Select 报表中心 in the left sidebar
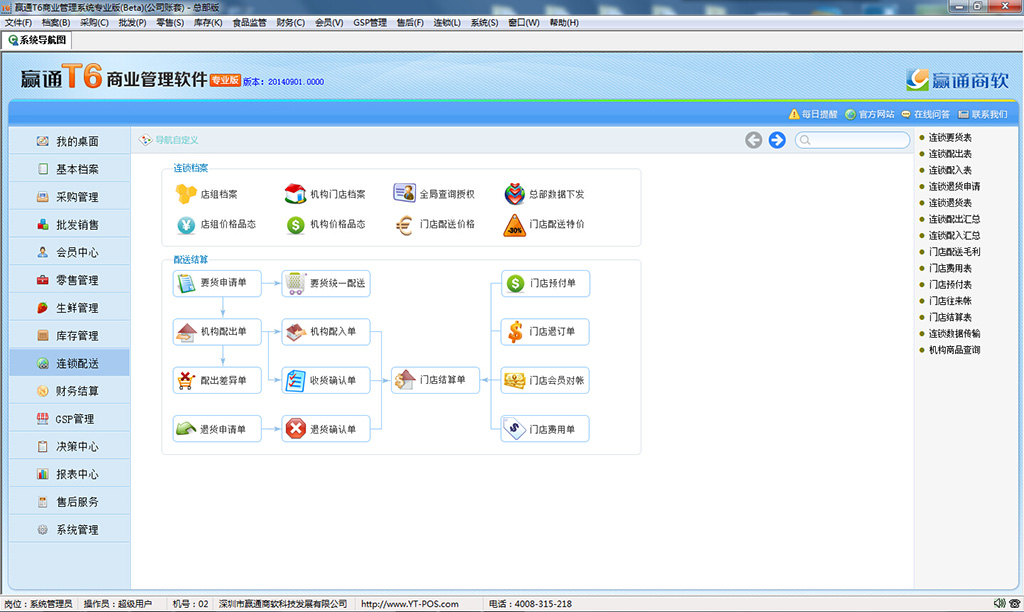 77,475
